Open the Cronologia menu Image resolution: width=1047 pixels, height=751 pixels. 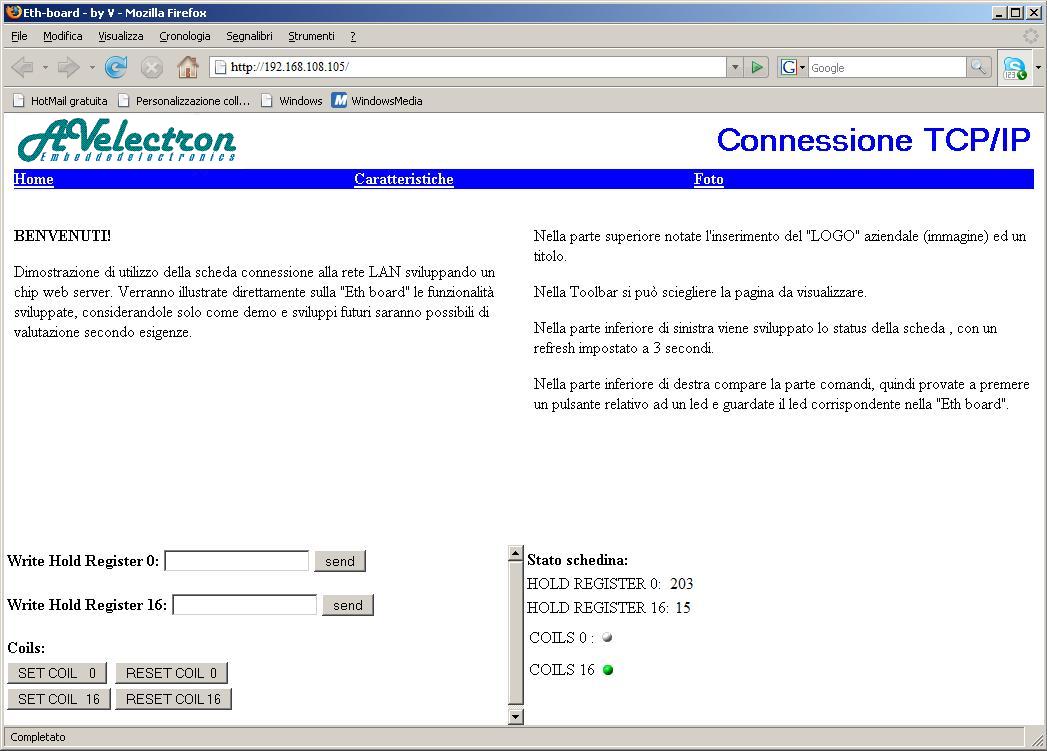tap(185, 36)
